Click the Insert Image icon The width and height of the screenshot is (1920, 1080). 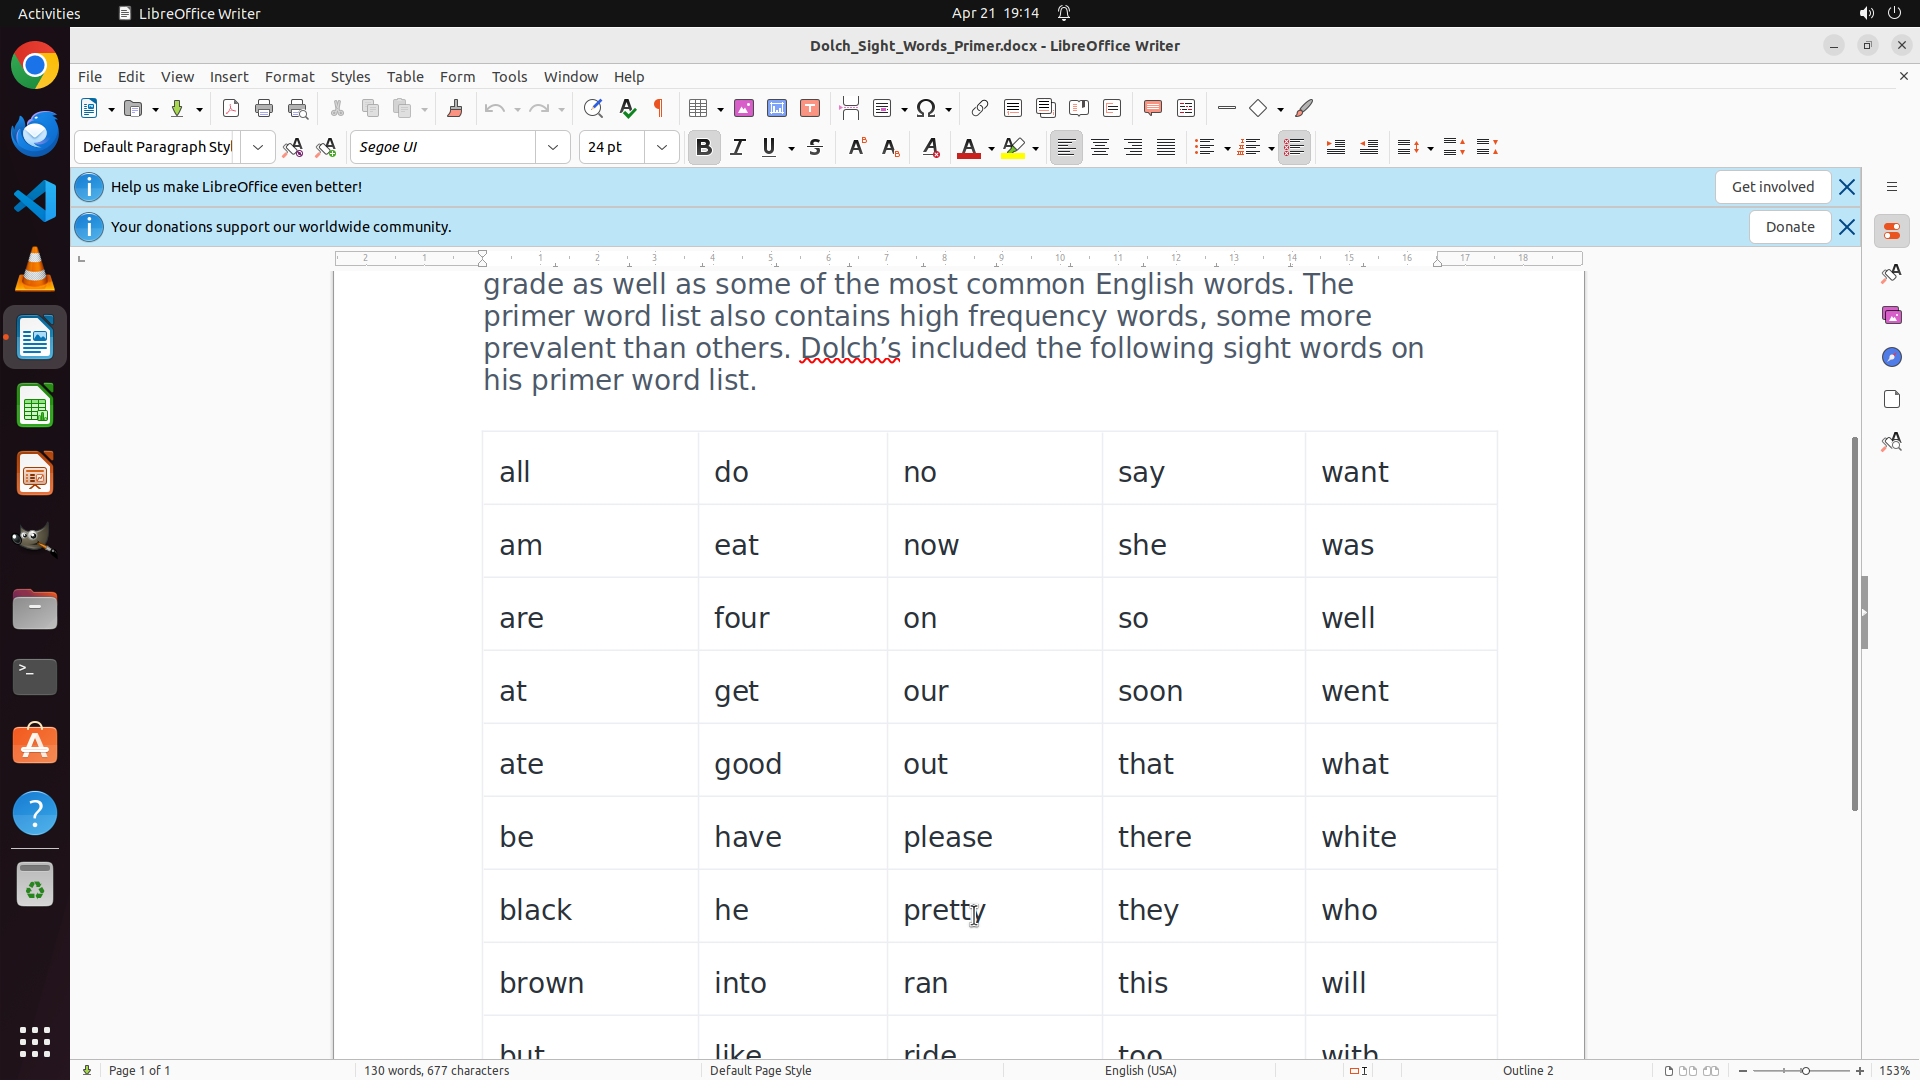pyautogui.click(x=744, y=108)
